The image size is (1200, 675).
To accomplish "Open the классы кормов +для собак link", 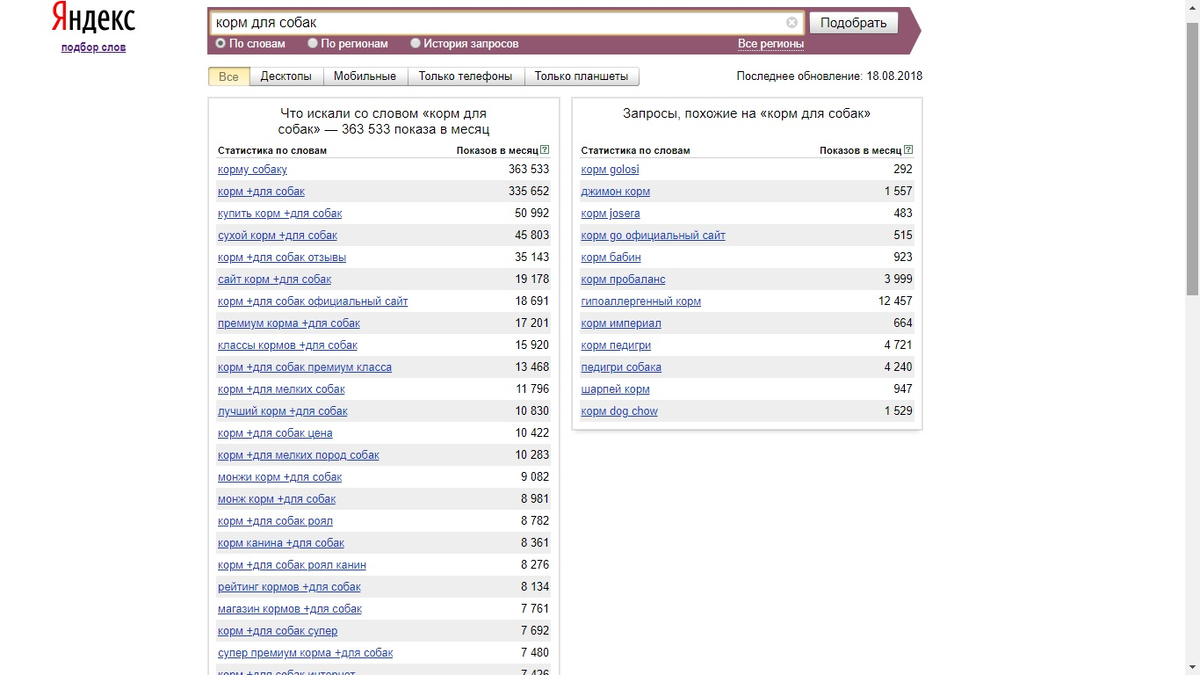I will [287, 345].
